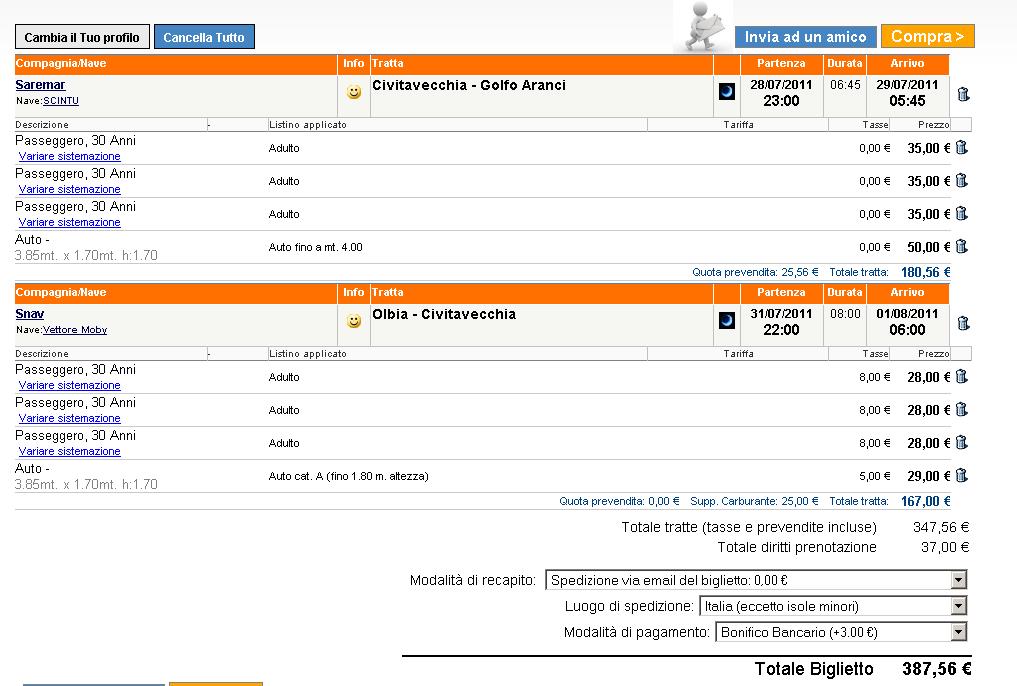Click night moon icon for Civitavecchia - Golfo Aranci
The width and height of the screenshot is (1017, 686).
coord(726,92)
